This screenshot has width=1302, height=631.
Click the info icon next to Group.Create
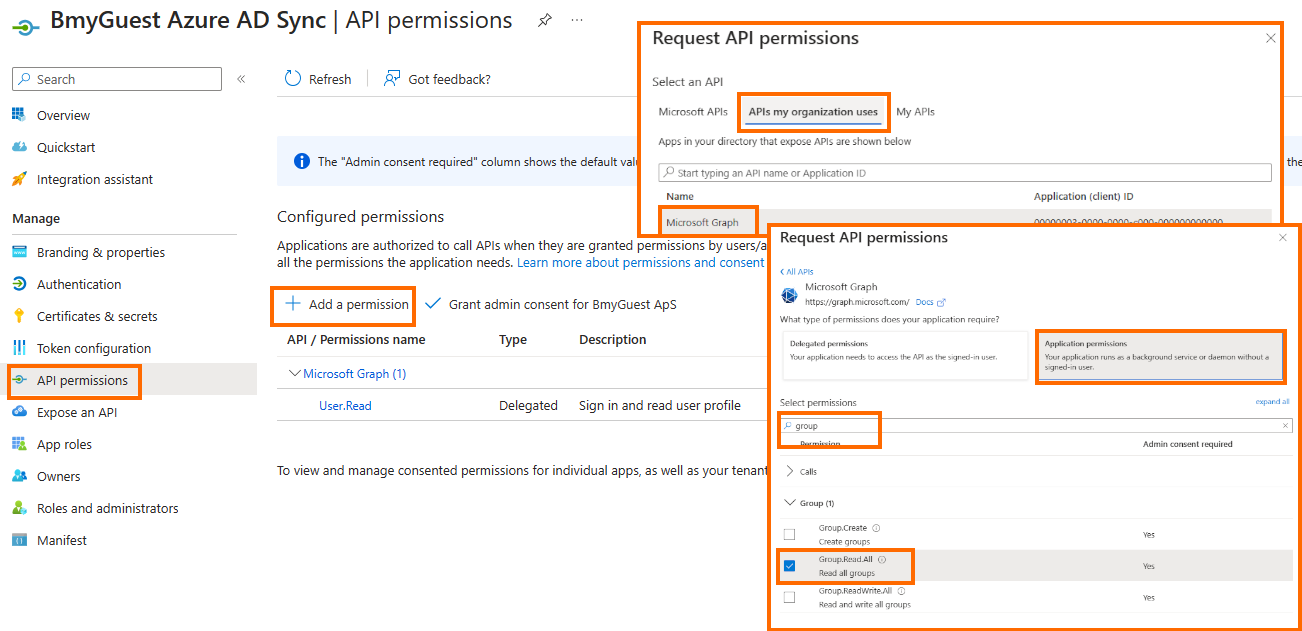tap(876, 528)
